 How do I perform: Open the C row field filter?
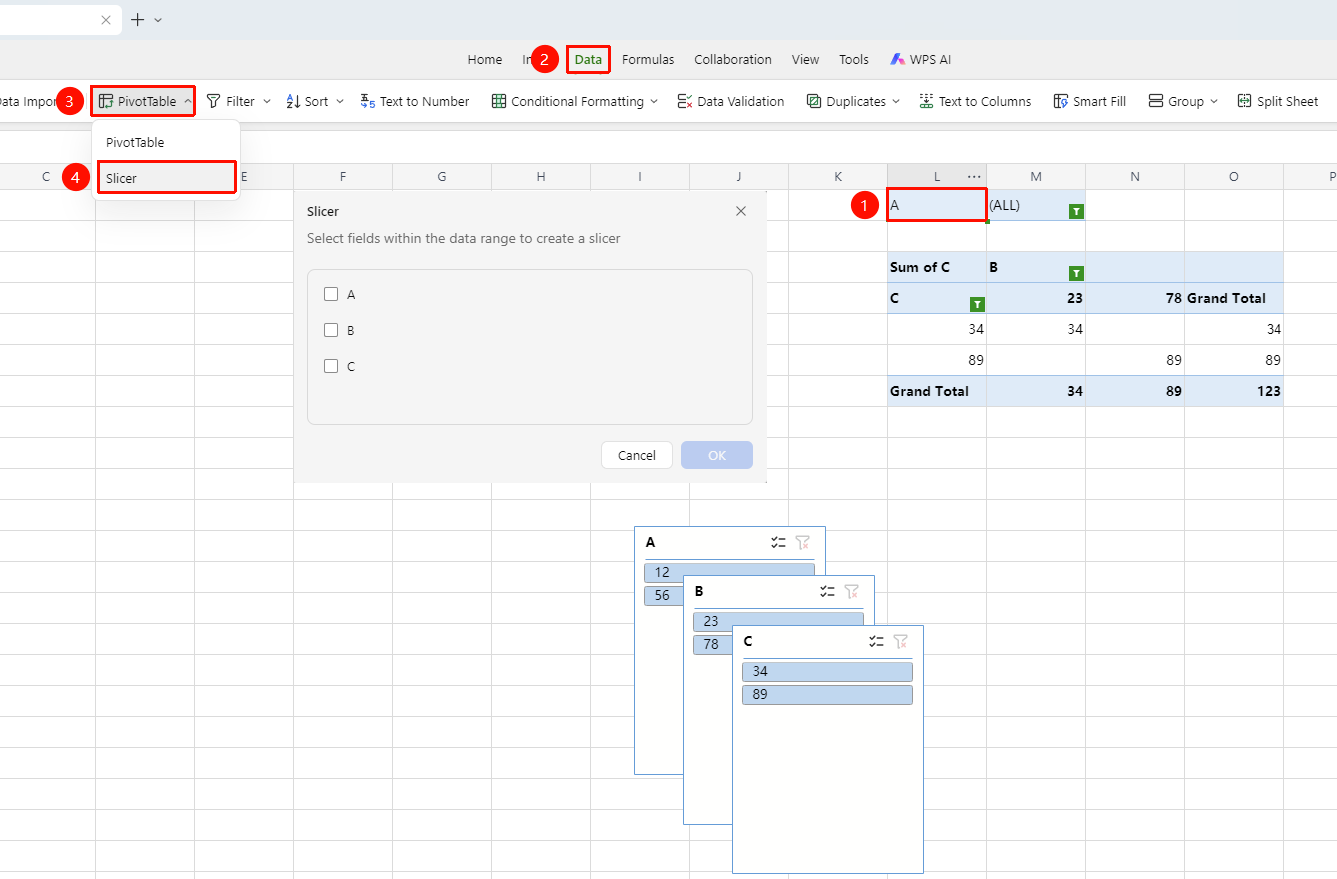(977, 304)
